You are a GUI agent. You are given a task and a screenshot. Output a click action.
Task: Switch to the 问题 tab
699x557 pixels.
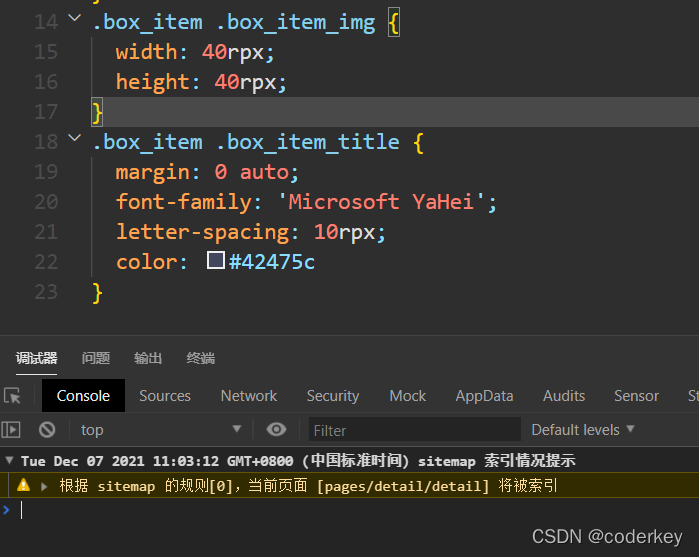(96, 358)
